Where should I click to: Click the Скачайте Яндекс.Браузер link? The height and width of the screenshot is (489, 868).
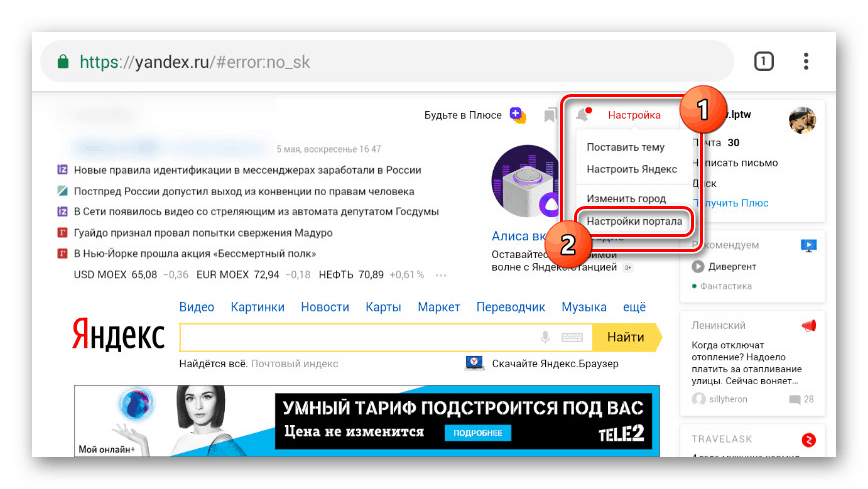coord(555,364)
